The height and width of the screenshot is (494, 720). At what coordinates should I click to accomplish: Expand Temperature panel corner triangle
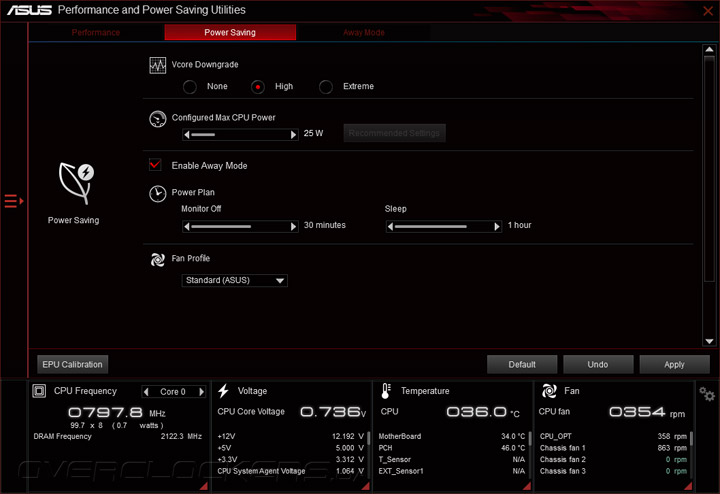(x=527, y=486)
